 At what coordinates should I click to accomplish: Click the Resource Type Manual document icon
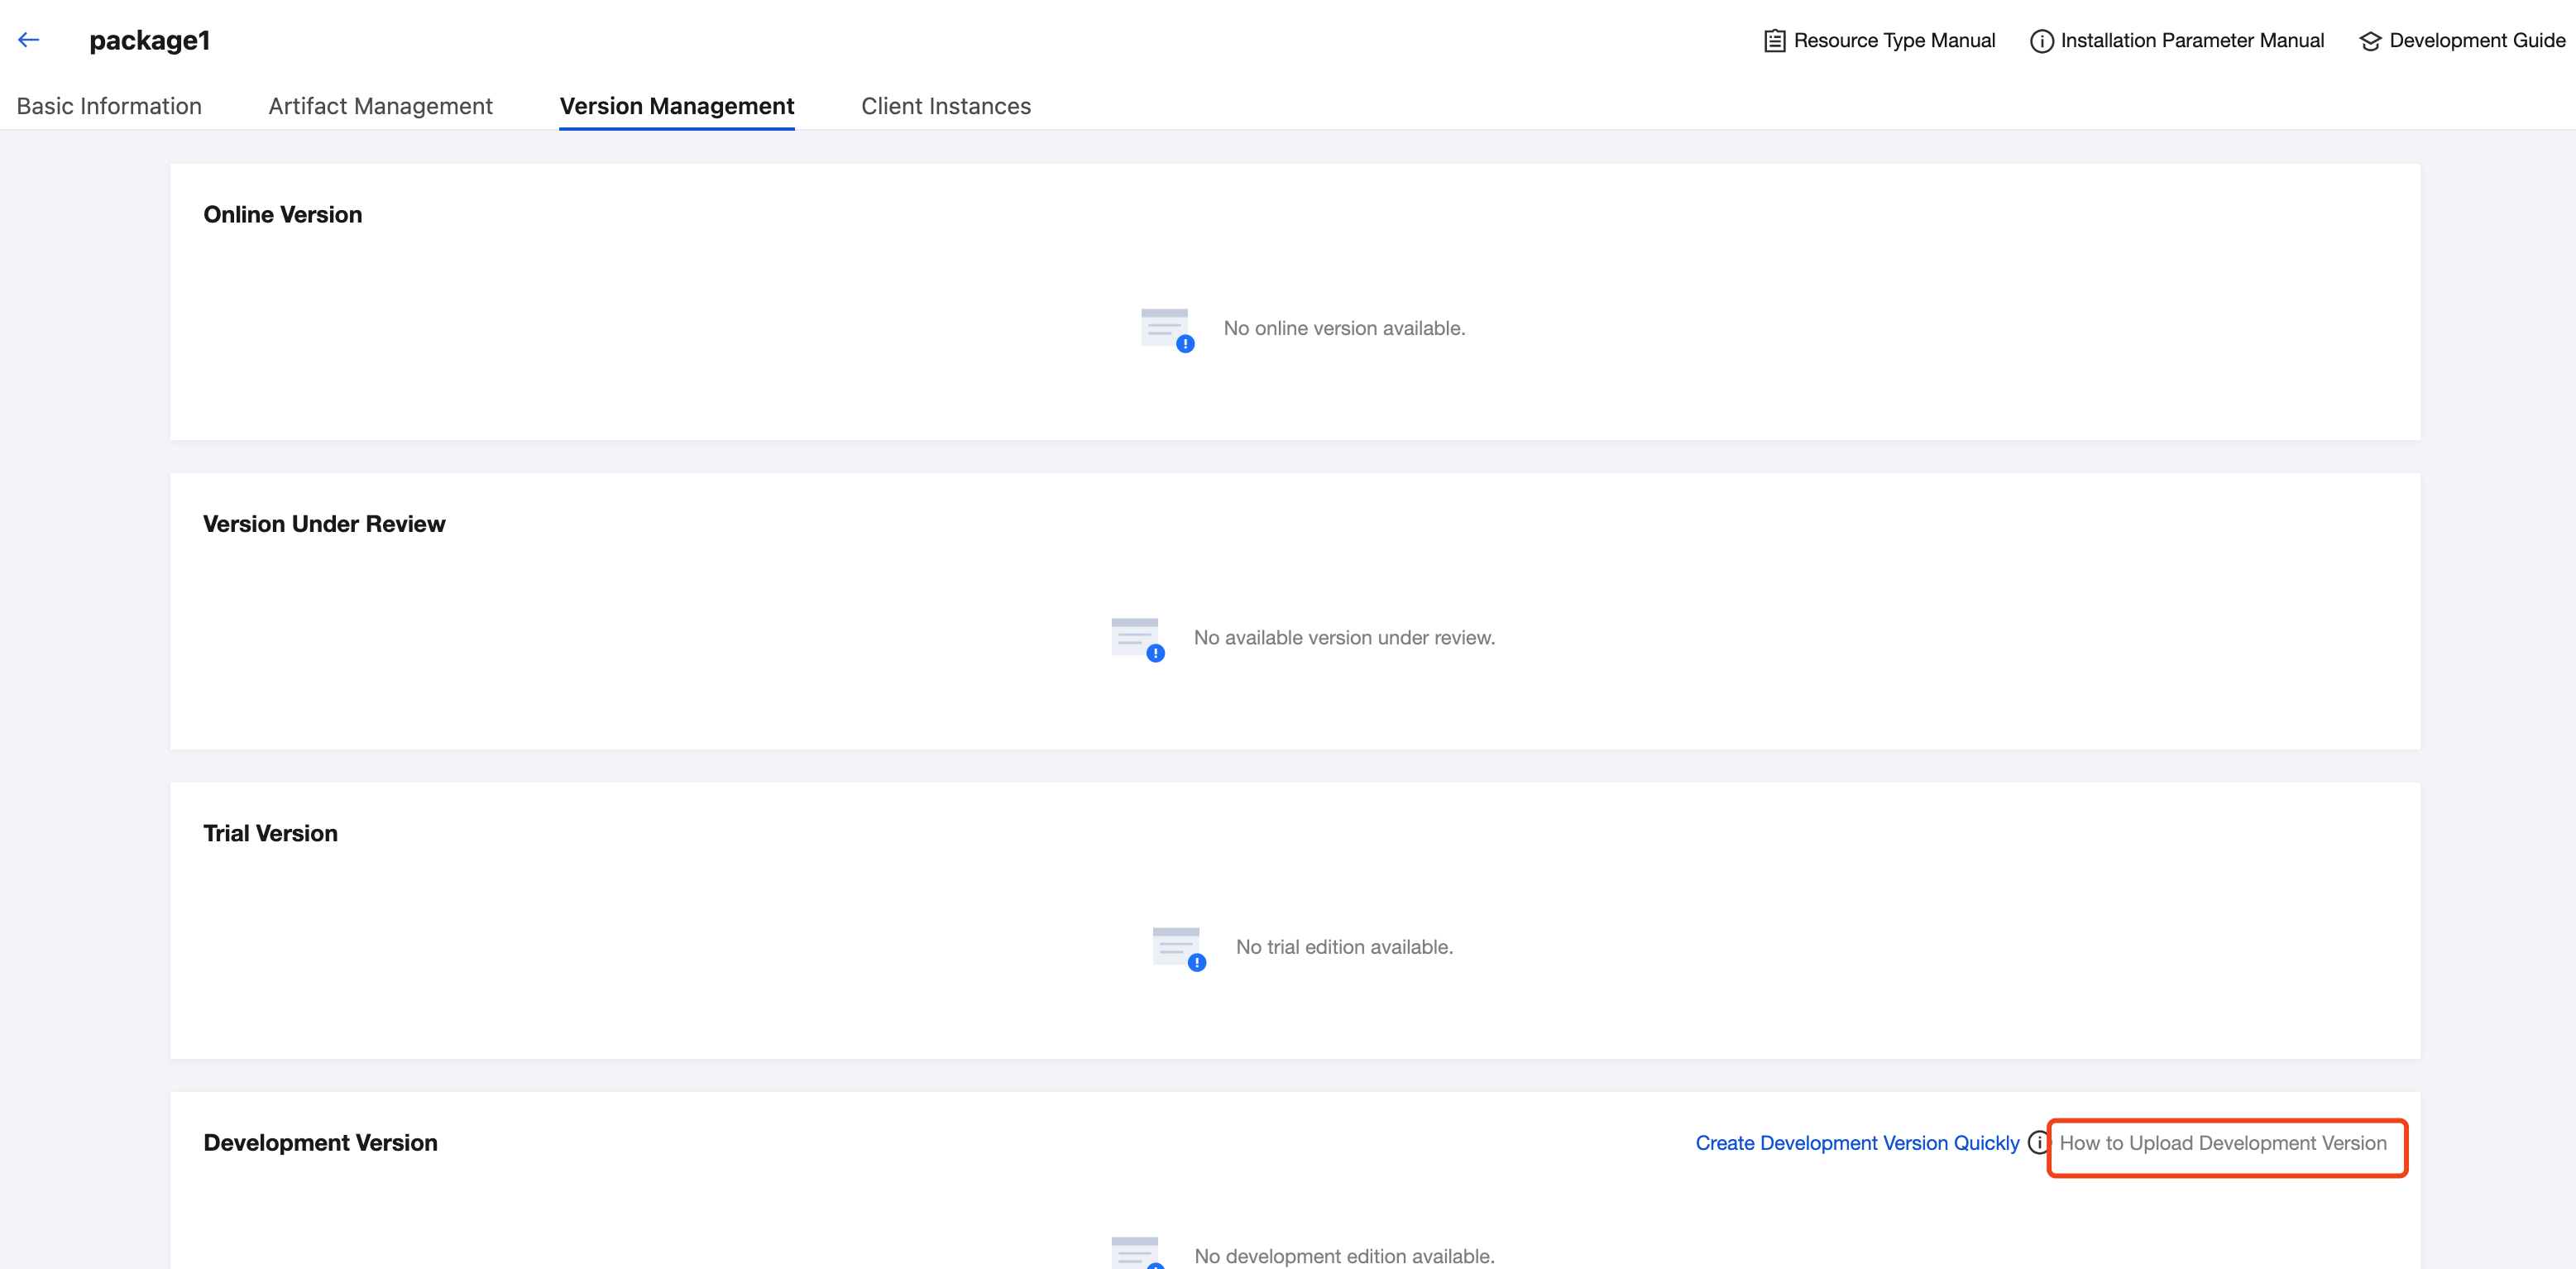tap(1774, 41)
